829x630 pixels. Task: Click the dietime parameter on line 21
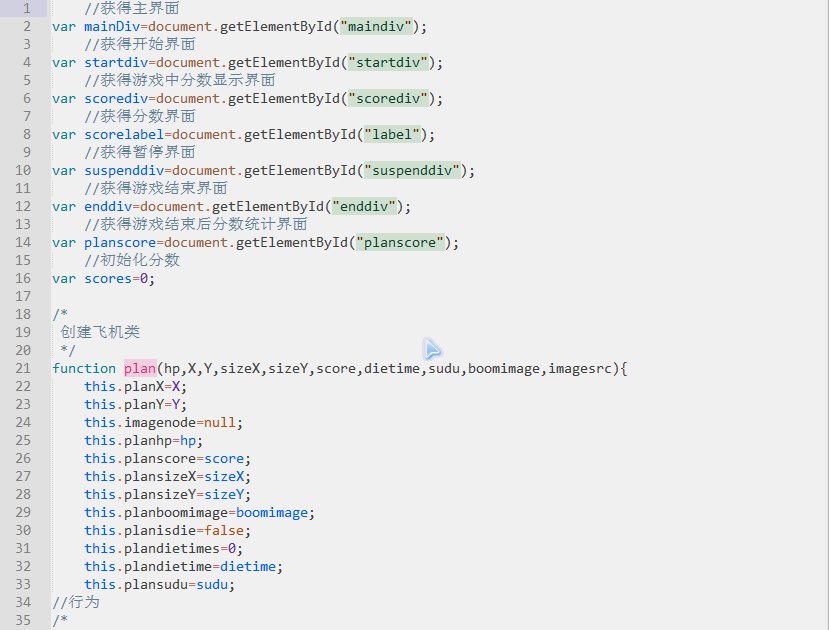point(392,368)
